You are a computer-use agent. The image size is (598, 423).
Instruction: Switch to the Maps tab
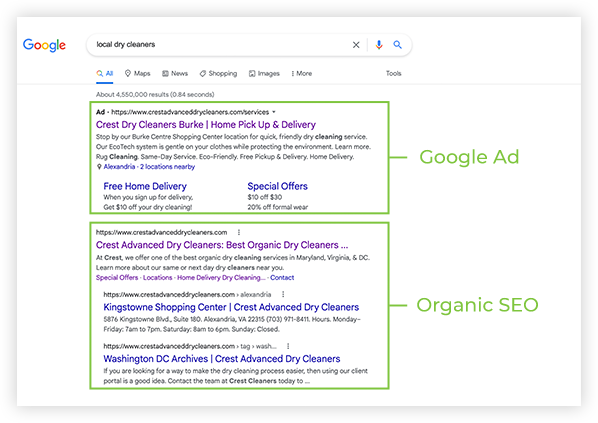click(138, 74)
